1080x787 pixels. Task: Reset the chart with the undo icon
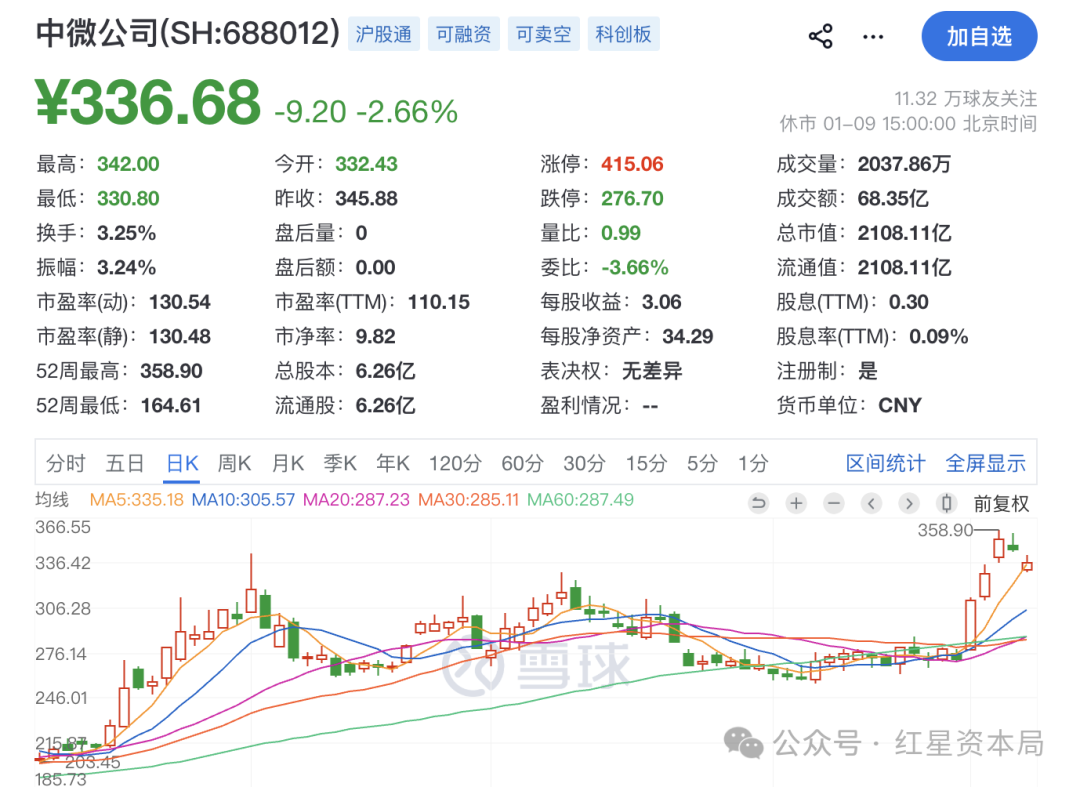(x=759, y=503)
